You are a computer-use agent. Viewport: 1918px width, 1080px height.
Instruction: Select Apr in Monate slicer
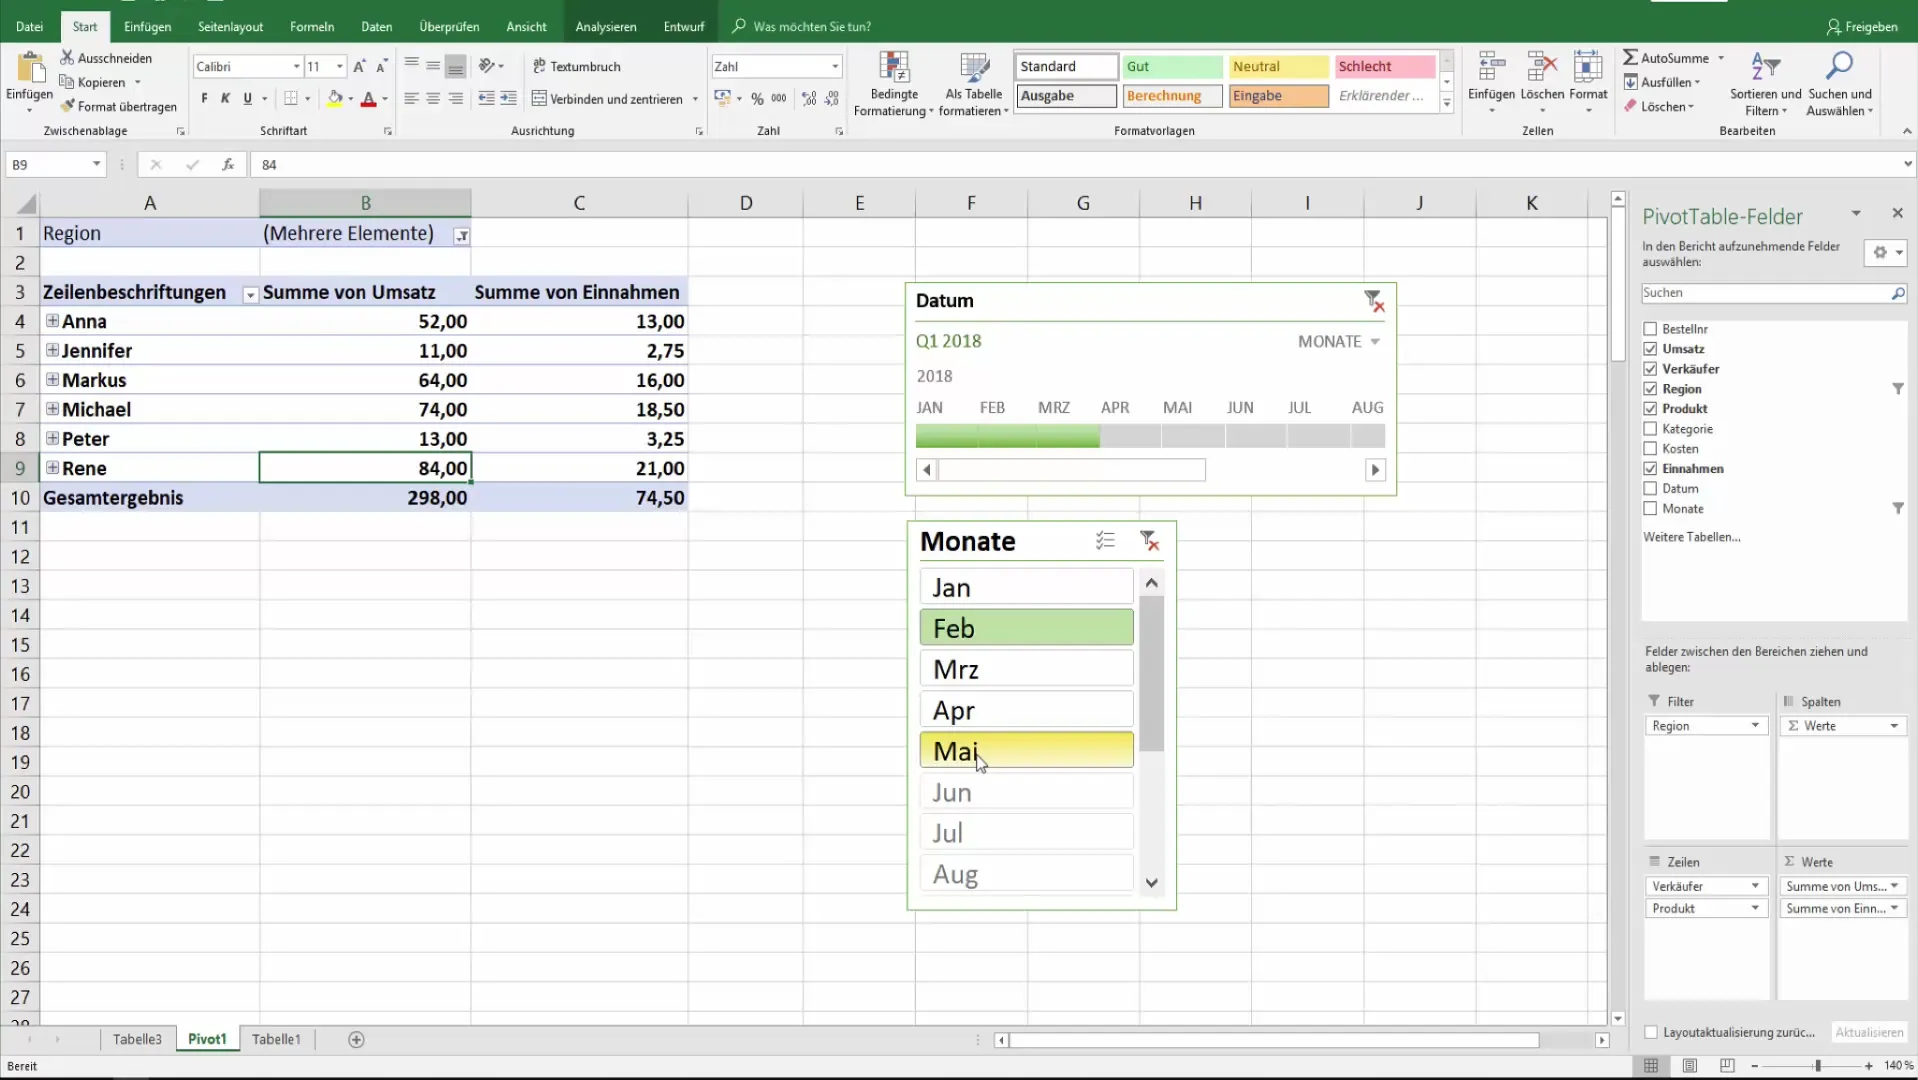(1026, 710)
